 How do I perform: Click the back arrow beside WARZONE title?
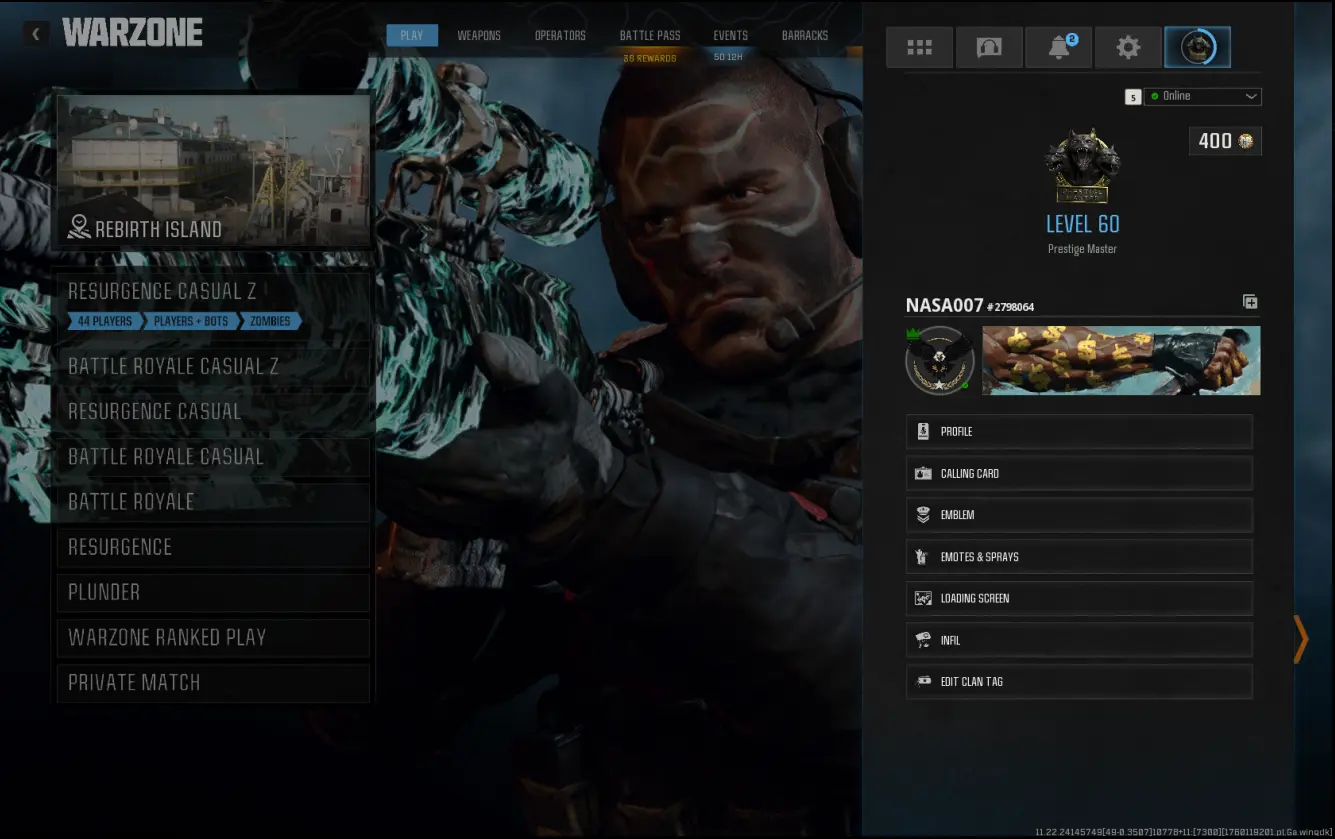36,34
